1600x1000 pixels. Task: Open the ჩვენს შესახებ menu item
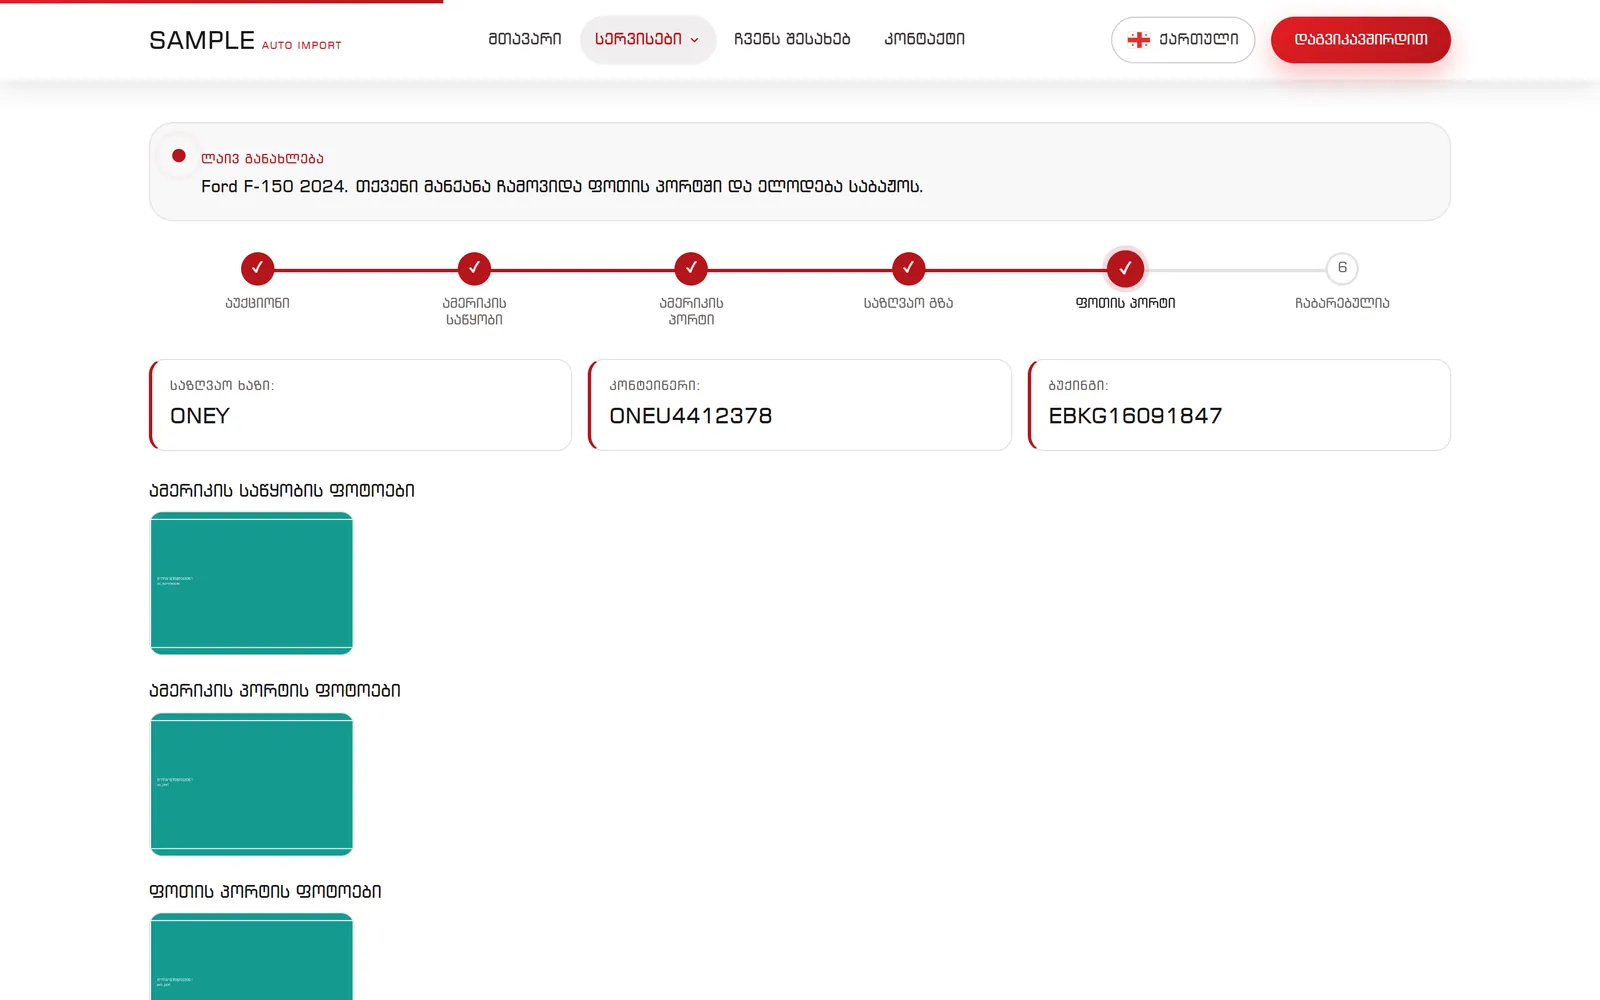792,40
